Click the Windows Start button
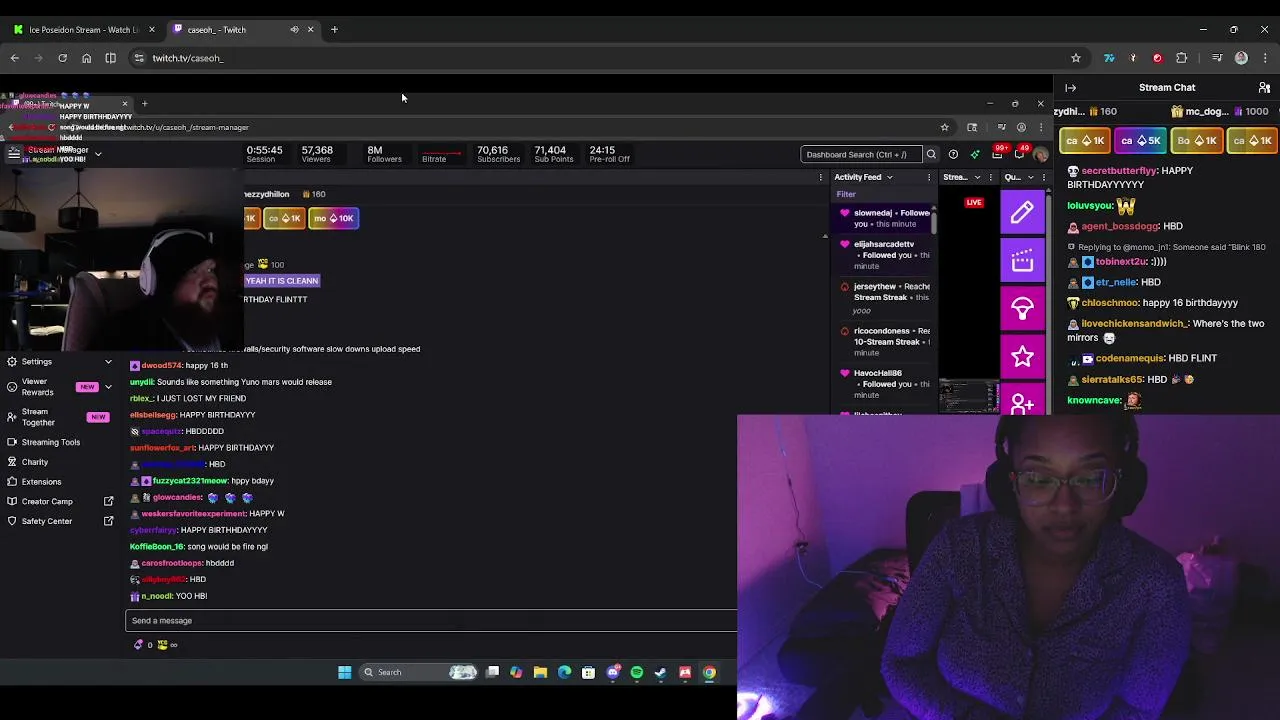Screen dimensions: 1280x720 tap(345, 672)
